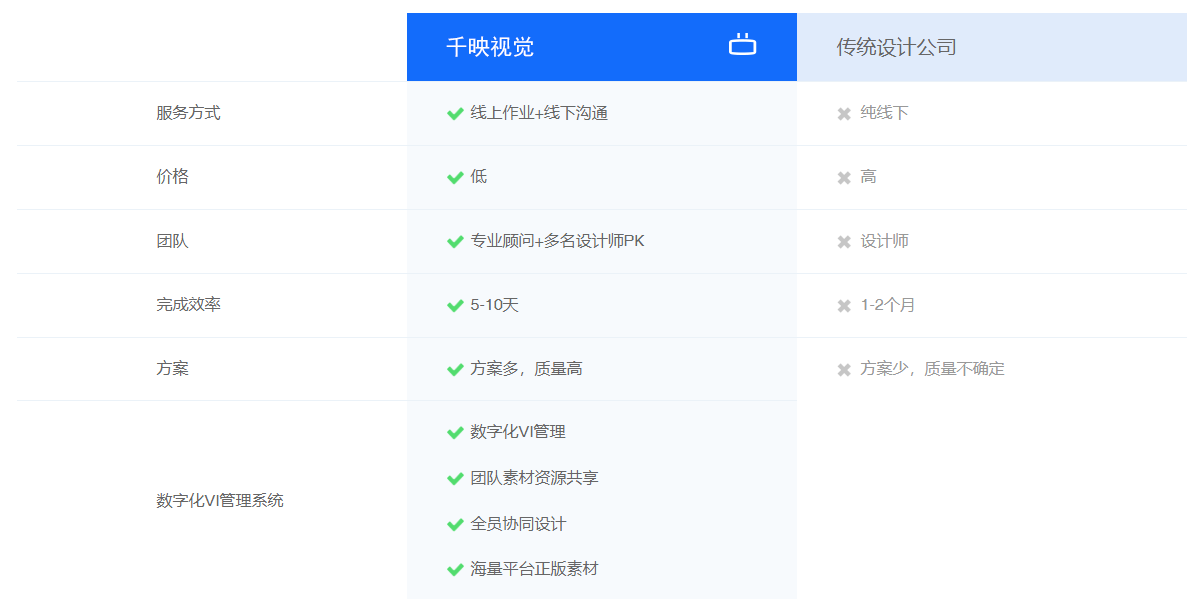Click gray cross beside 1-2个月
The width and height of the screenshot is (1200, 599).
coord(844,306)
